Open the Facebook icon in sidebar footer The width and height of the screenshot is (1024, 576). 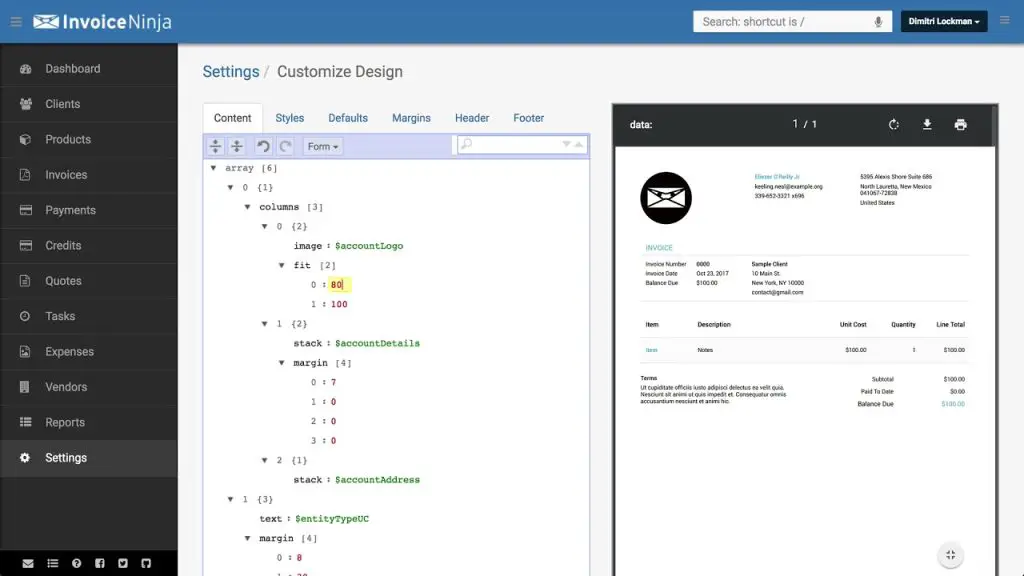100,563
